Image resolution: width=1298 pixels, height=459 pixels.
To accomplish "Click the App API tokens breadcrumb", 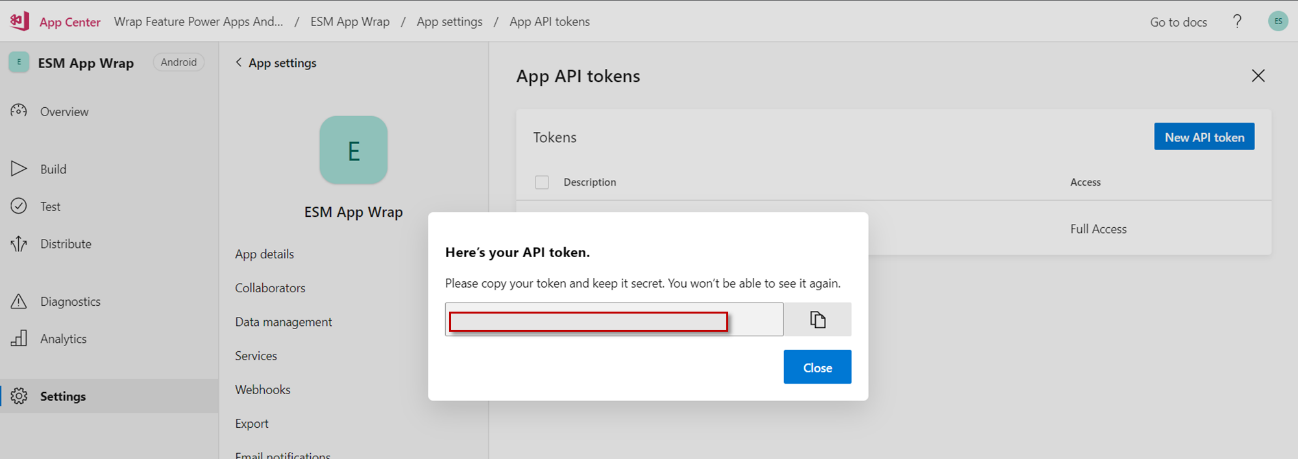I will [x=549, y=22].
